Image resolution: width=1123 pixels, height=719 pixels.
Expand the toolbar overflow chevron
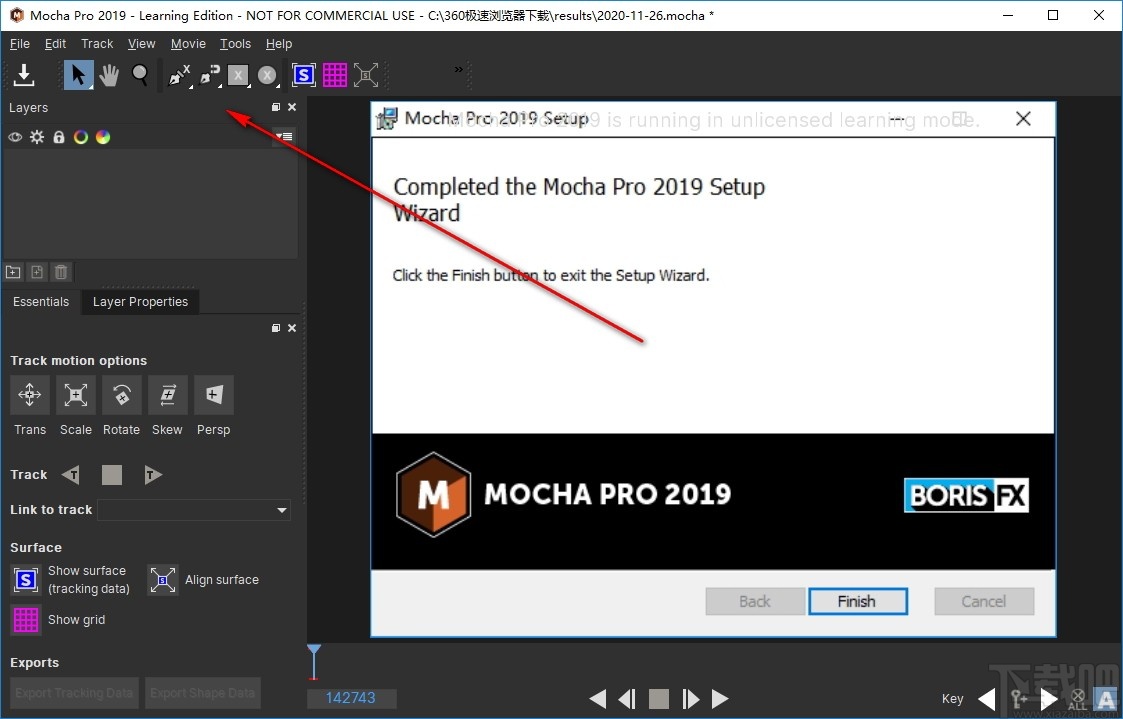pyautogui.click(x=458, y=70)
